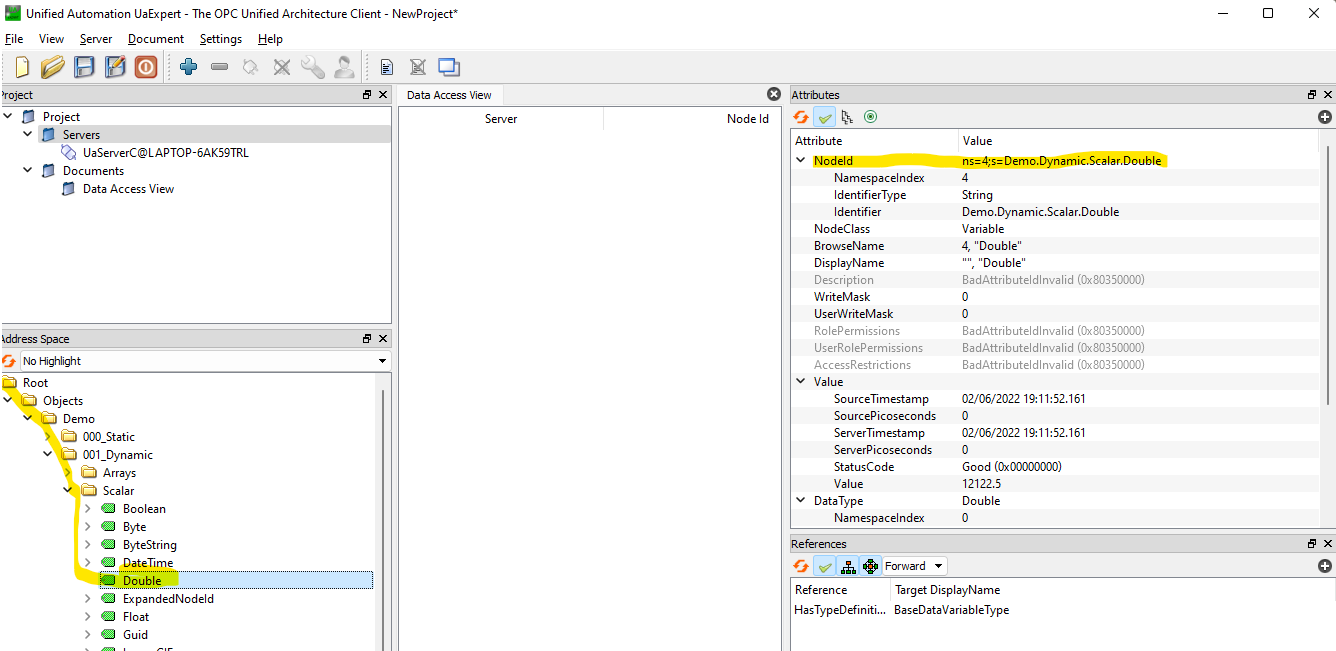Open a project with the folder icon
Image resolution: width=1336 pixels, height=651 pixels.
click(x=53, y=67)
